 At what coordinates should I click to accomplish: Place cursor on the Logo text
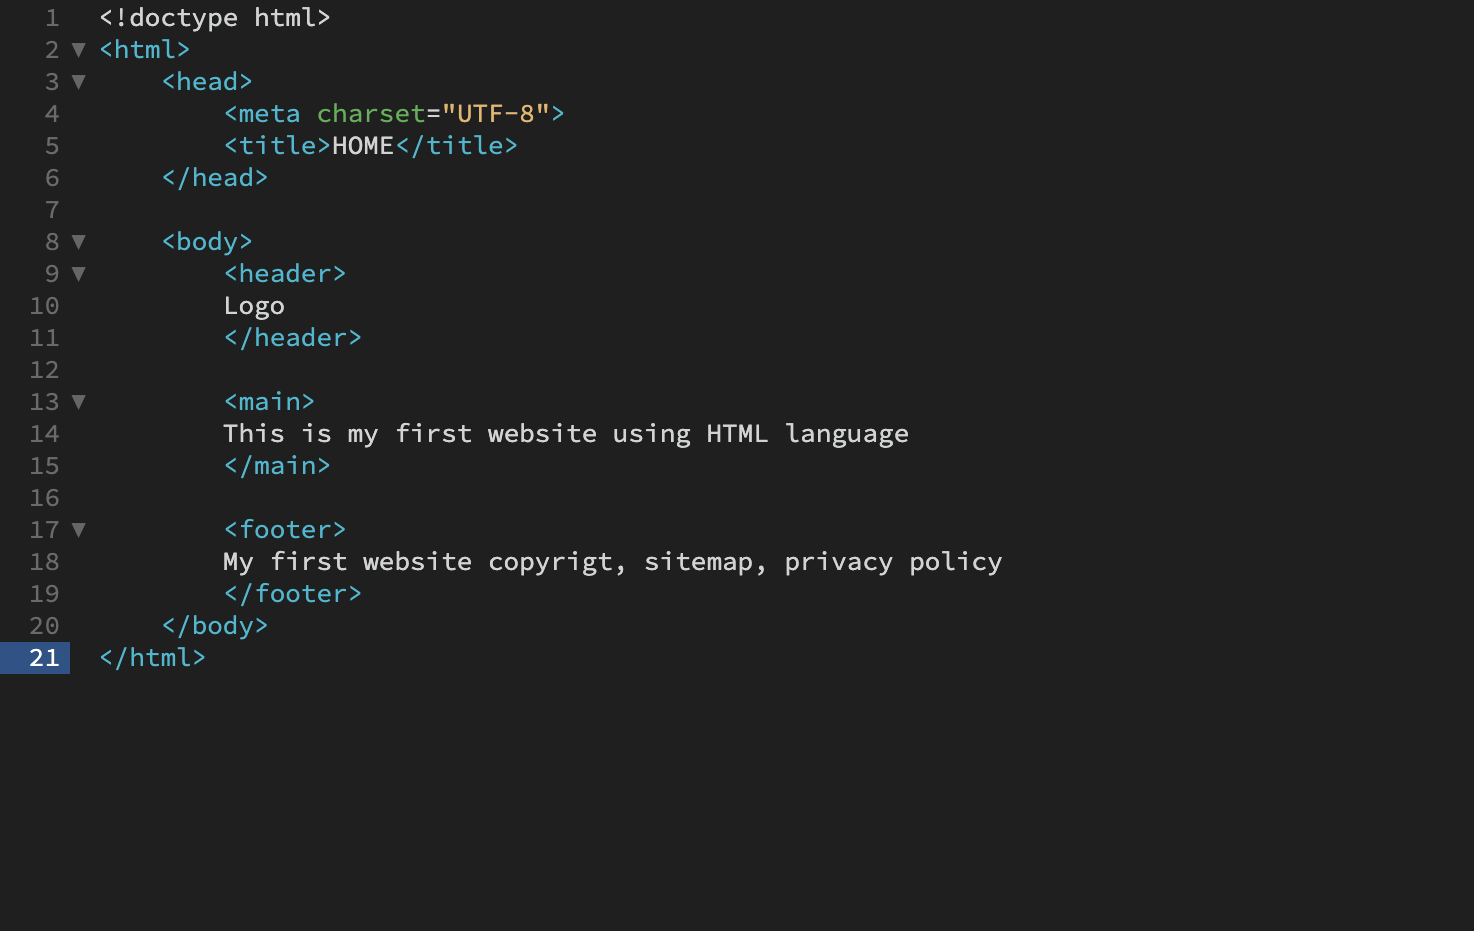(x=254, y=306)
